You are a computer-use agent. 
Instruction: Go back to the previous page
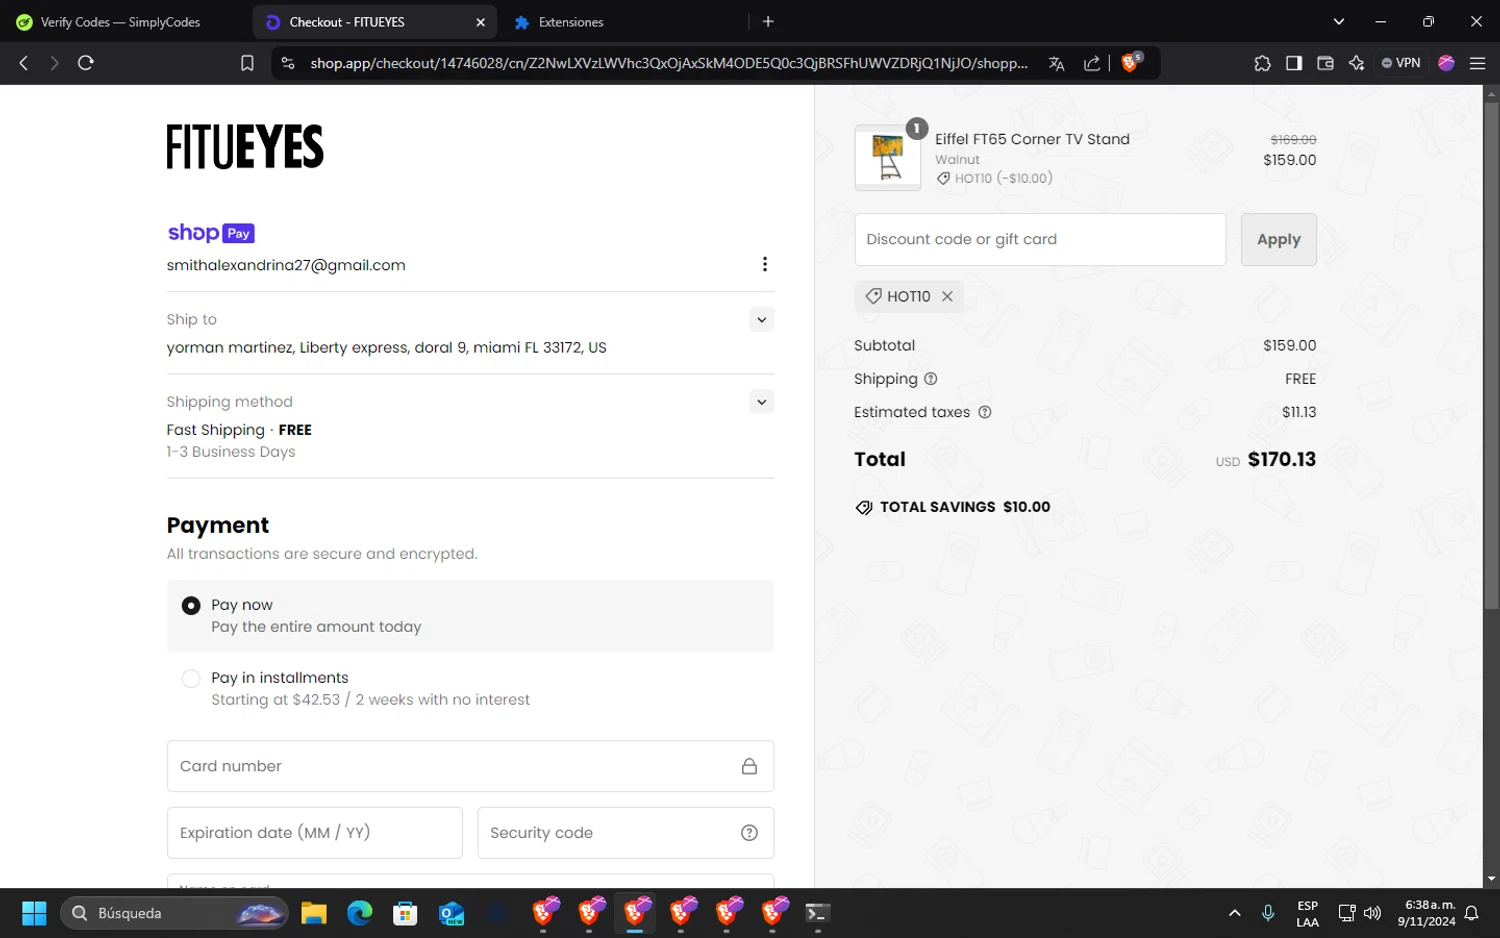[x=24, y=63]
